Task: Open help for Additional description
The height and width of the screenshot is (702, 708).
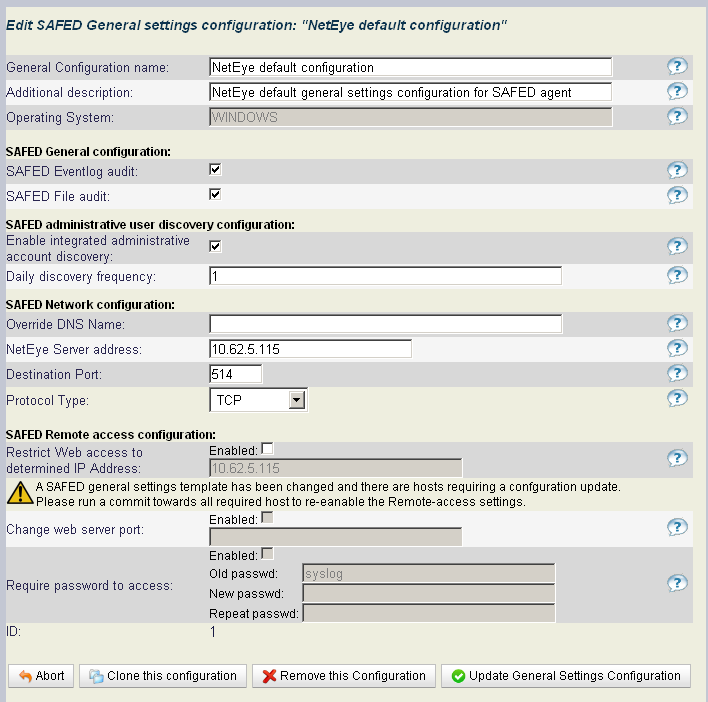Action: click(x=677, y=92)
